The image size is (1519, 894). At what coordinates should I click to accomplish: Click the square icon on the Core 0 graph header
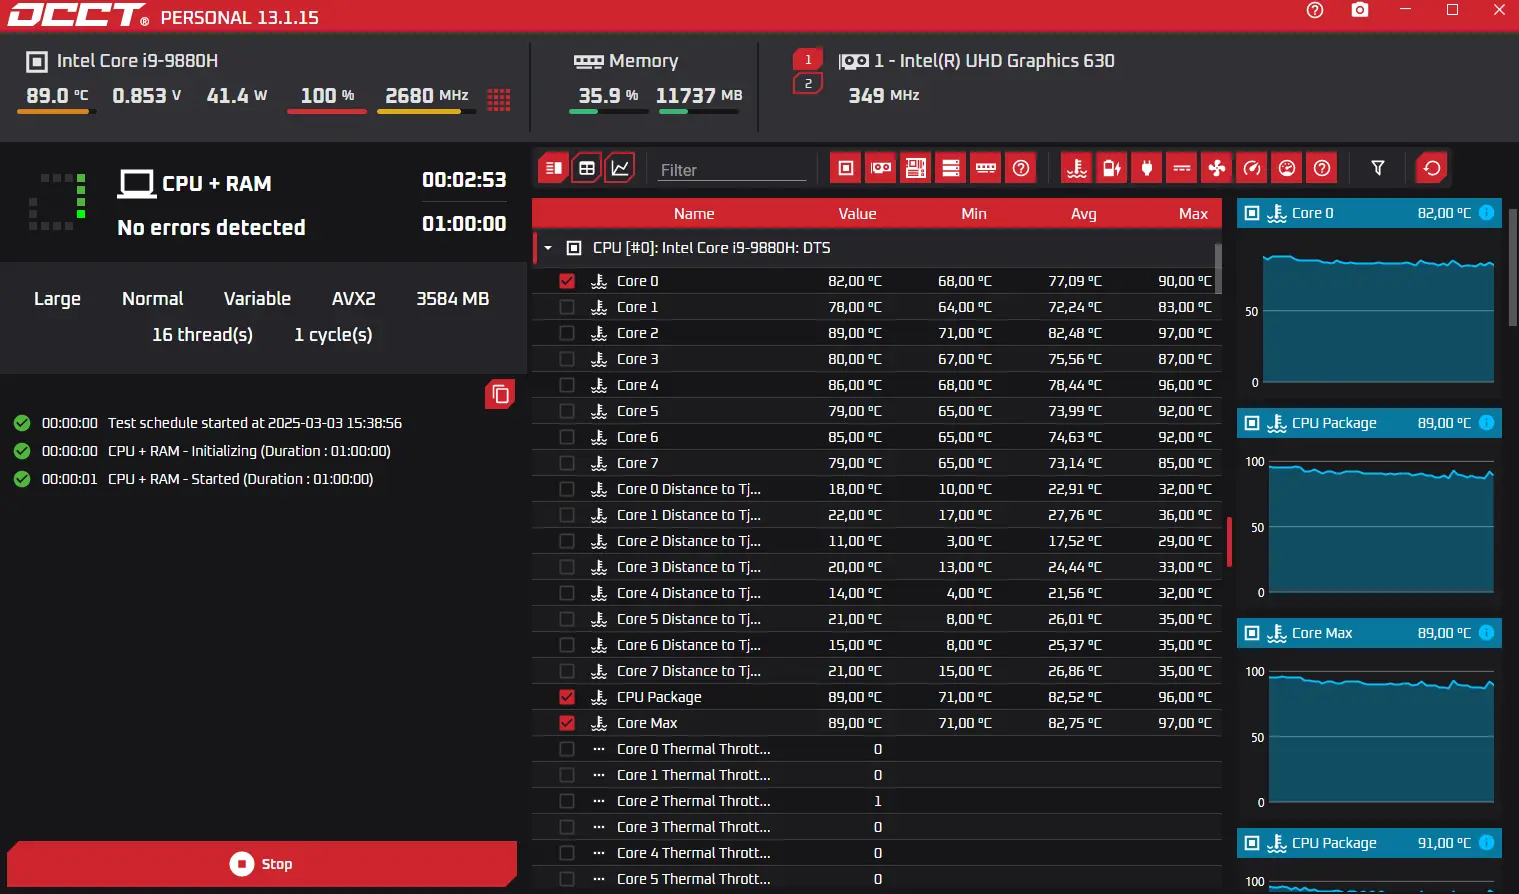click(1252, 213)
